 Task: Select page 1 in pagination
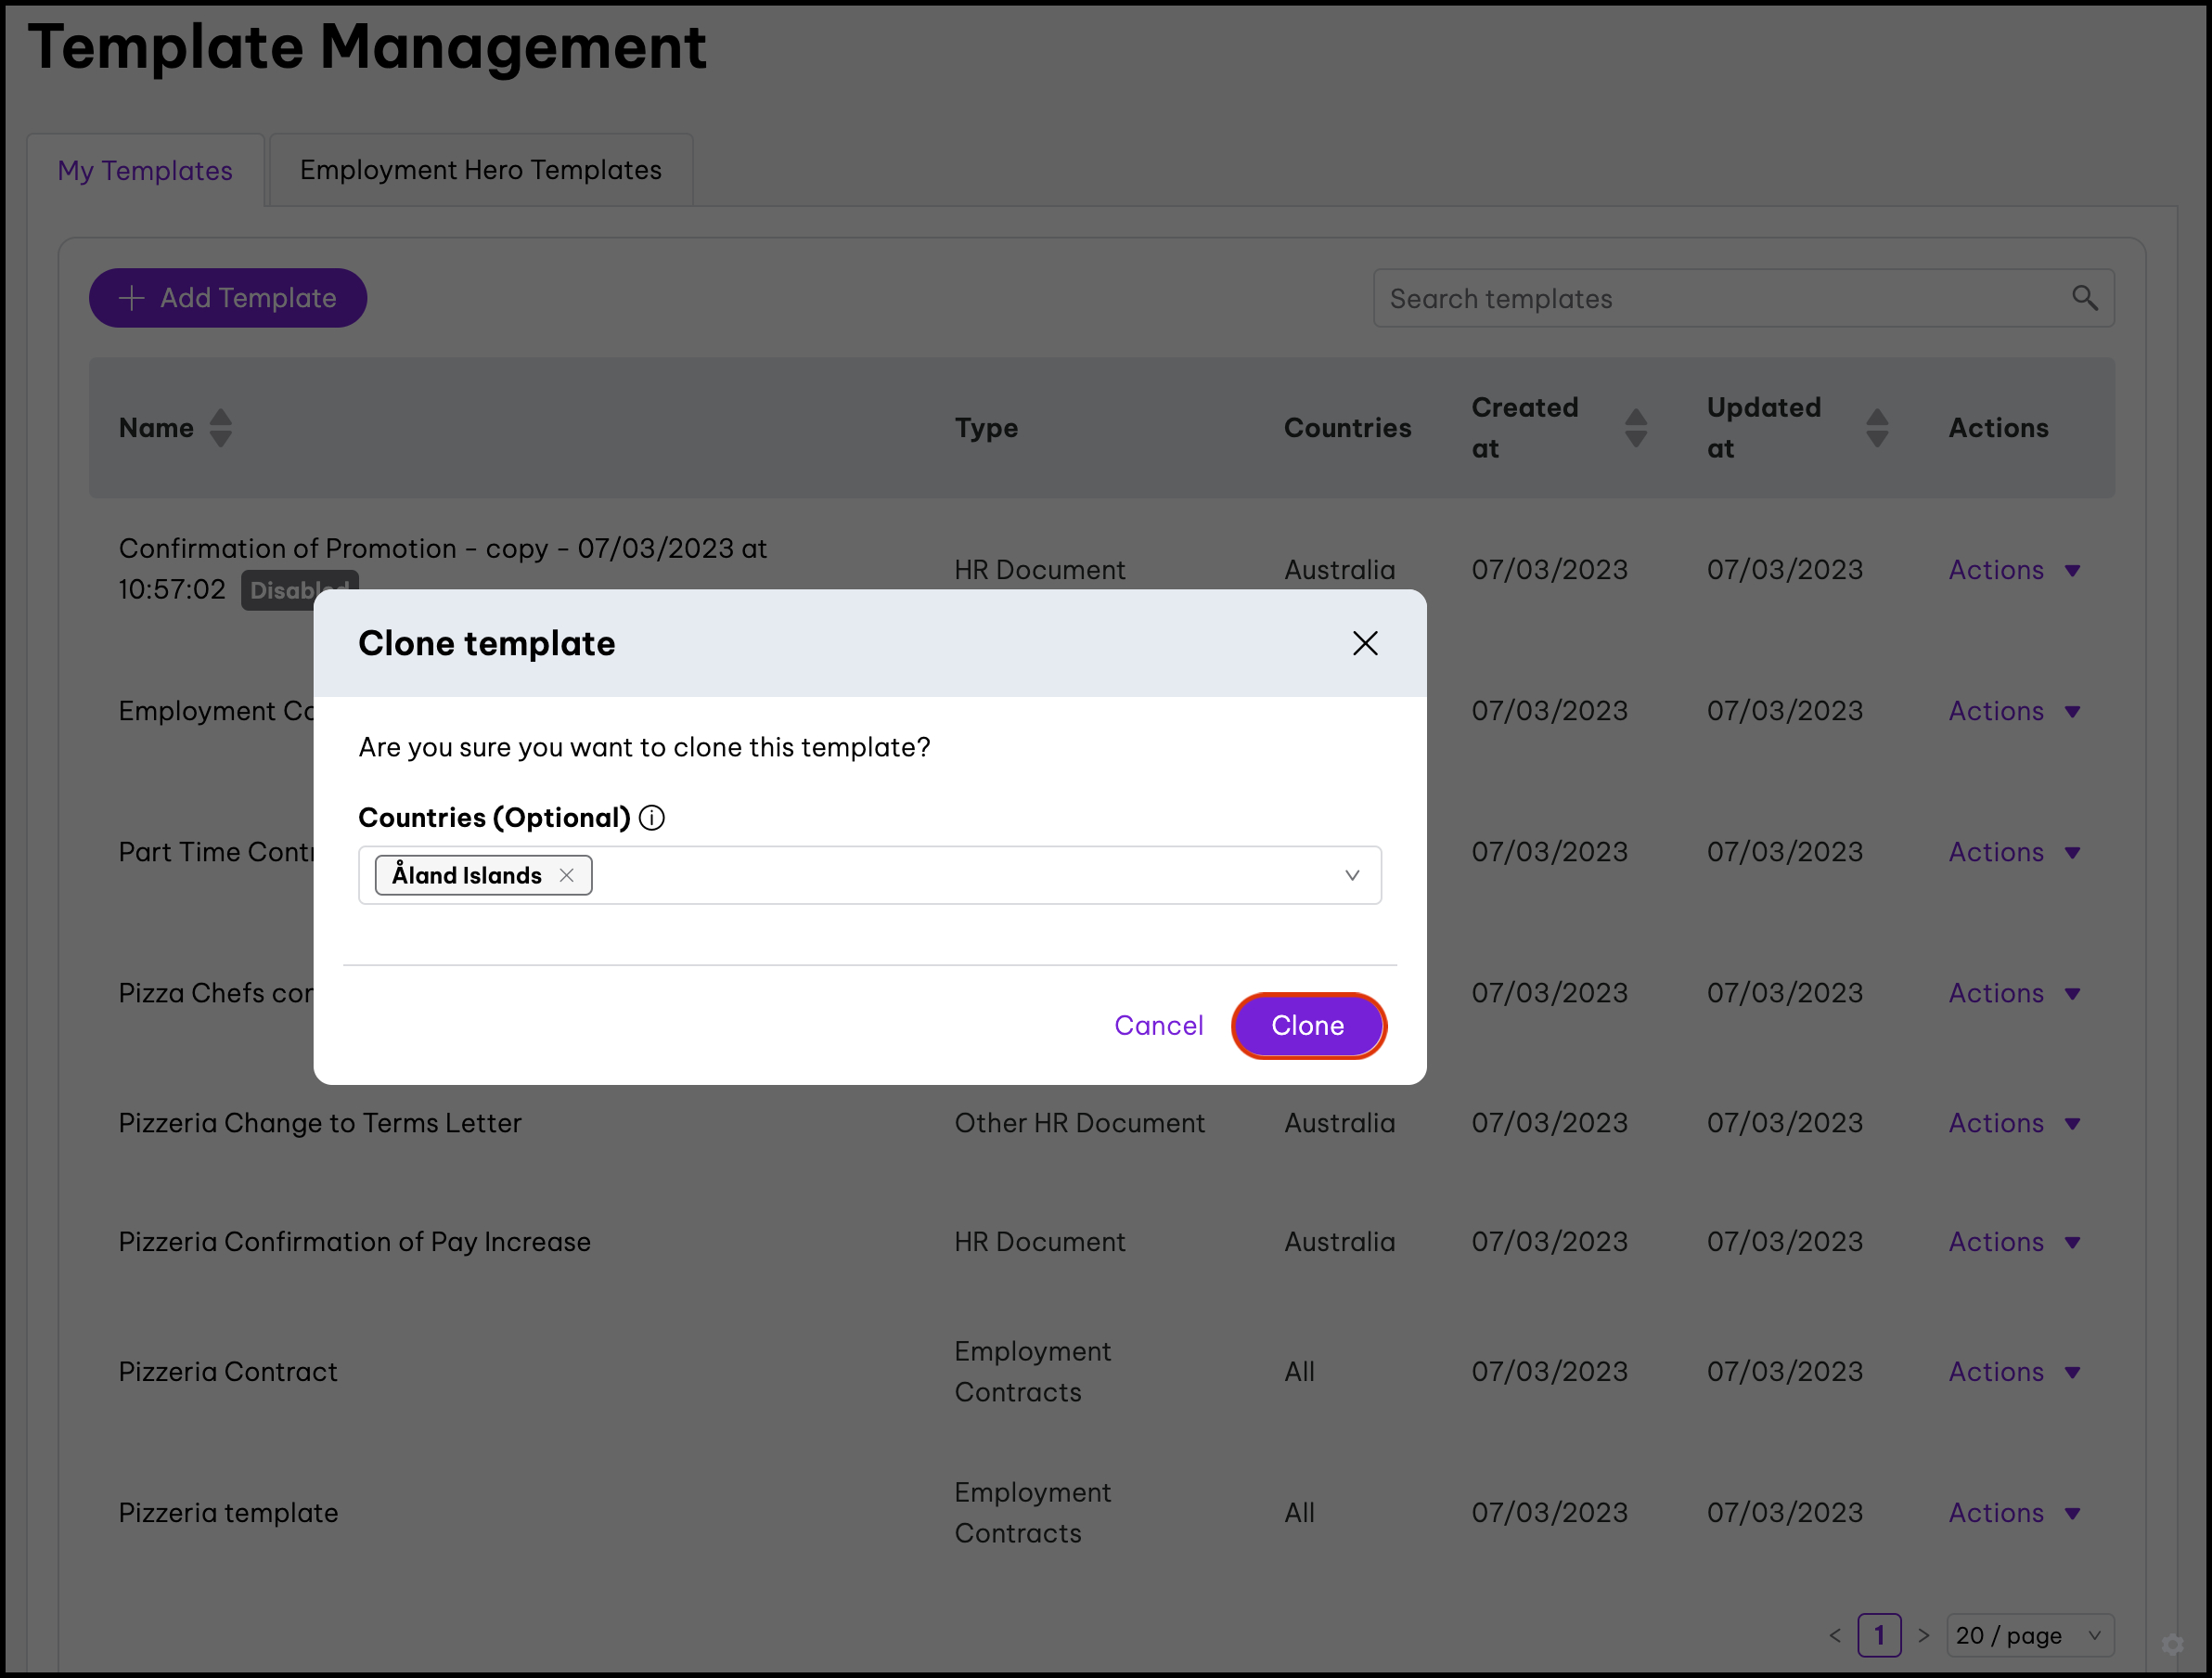[x=1879, y=1635]
